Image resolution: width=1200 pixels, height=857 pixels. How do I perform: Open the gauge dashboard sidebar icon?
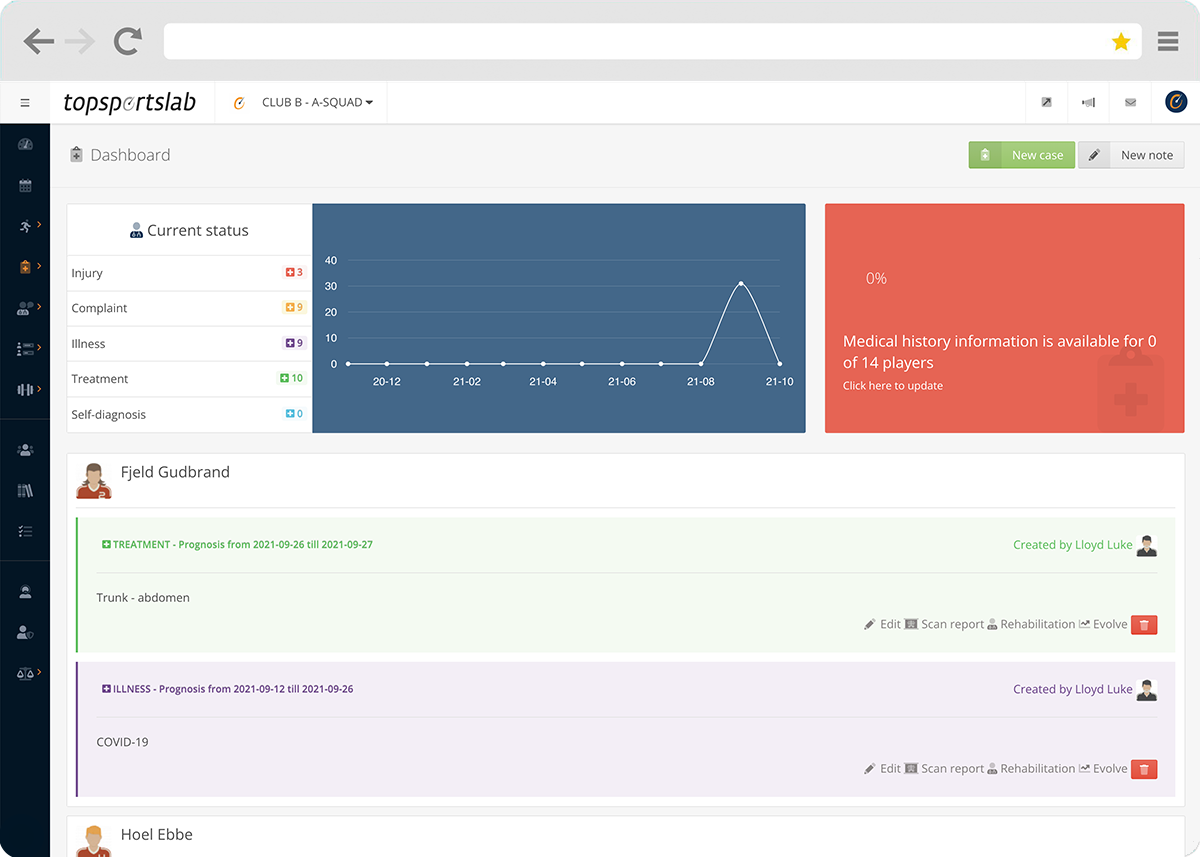click(x=25, y=144)
